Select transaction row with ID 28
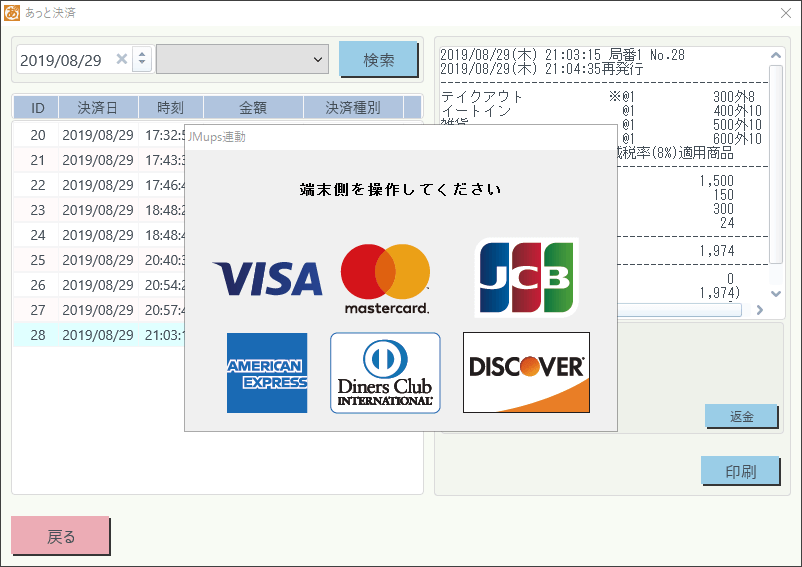 [x=98, y=335]
